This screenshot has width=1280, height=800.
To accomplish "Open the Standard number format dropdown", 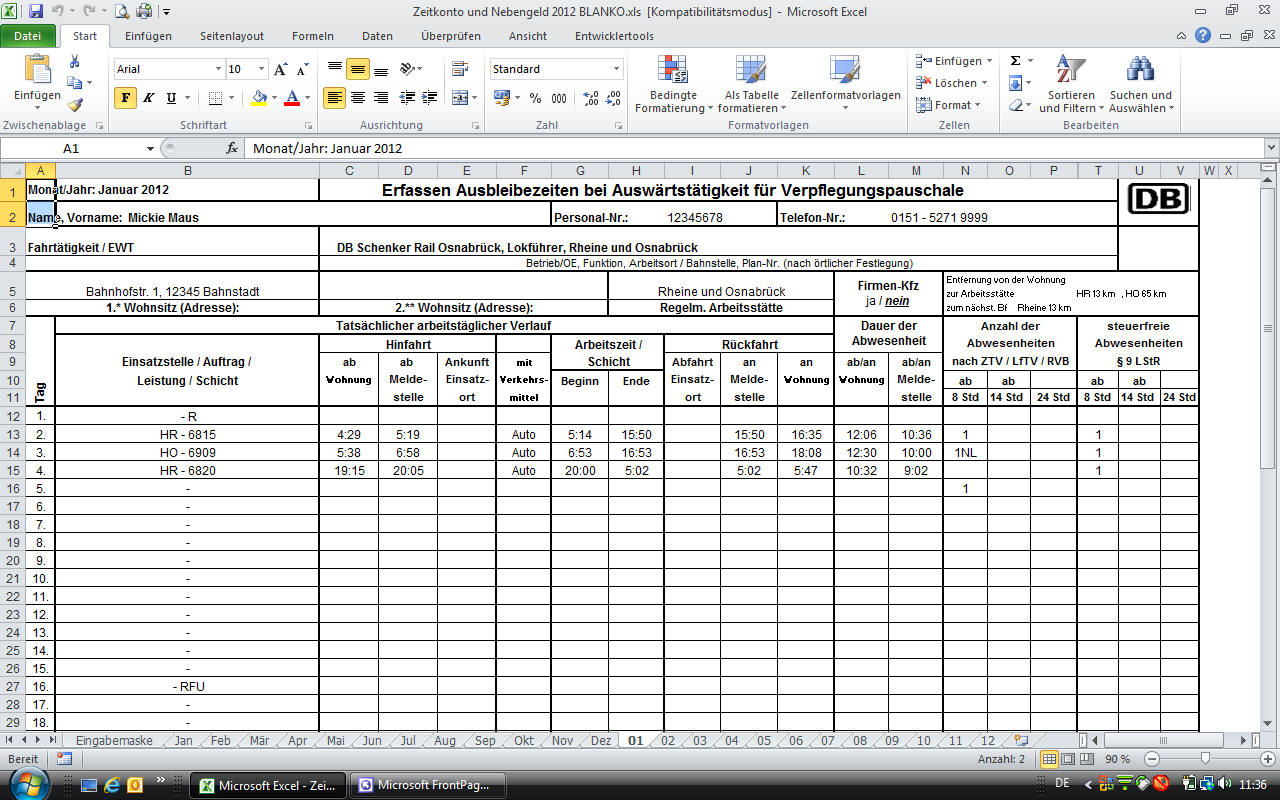I will pos(616,69).
